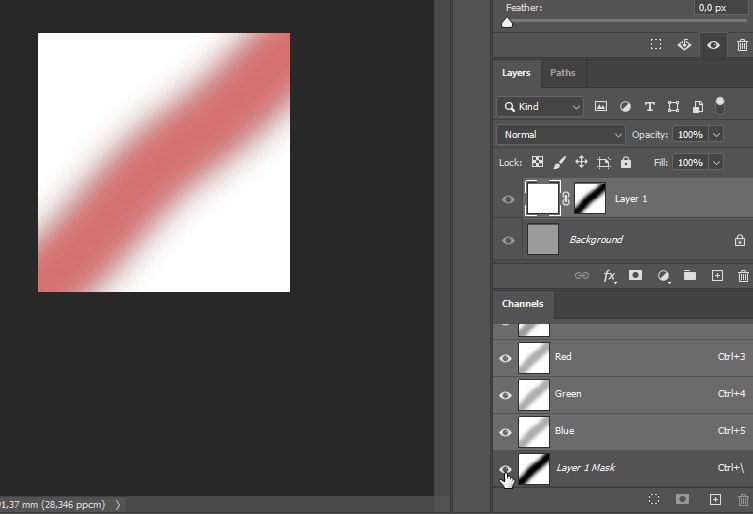Lock image pixels brush icon
753x514 pixels.
coord(559,162)
